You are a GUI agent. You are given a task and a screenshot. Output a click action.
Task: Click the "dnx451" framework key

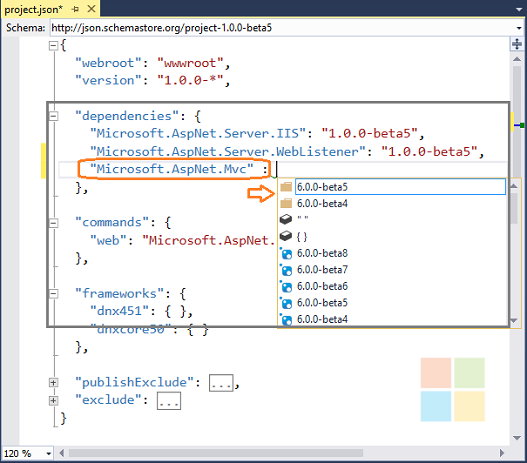point(119,311)
